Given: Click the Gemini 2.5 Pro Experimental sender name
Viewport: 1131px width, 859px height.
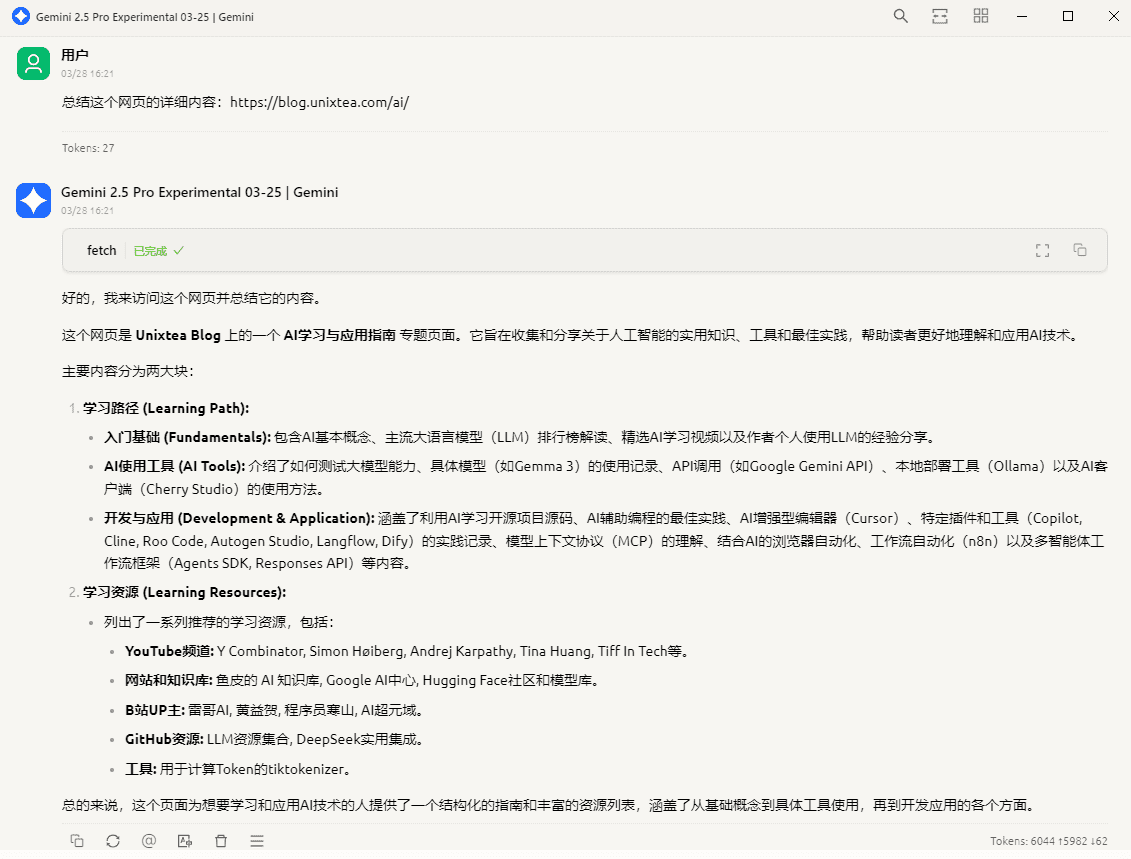Looking at the screenshot, I should pos(200,193).
